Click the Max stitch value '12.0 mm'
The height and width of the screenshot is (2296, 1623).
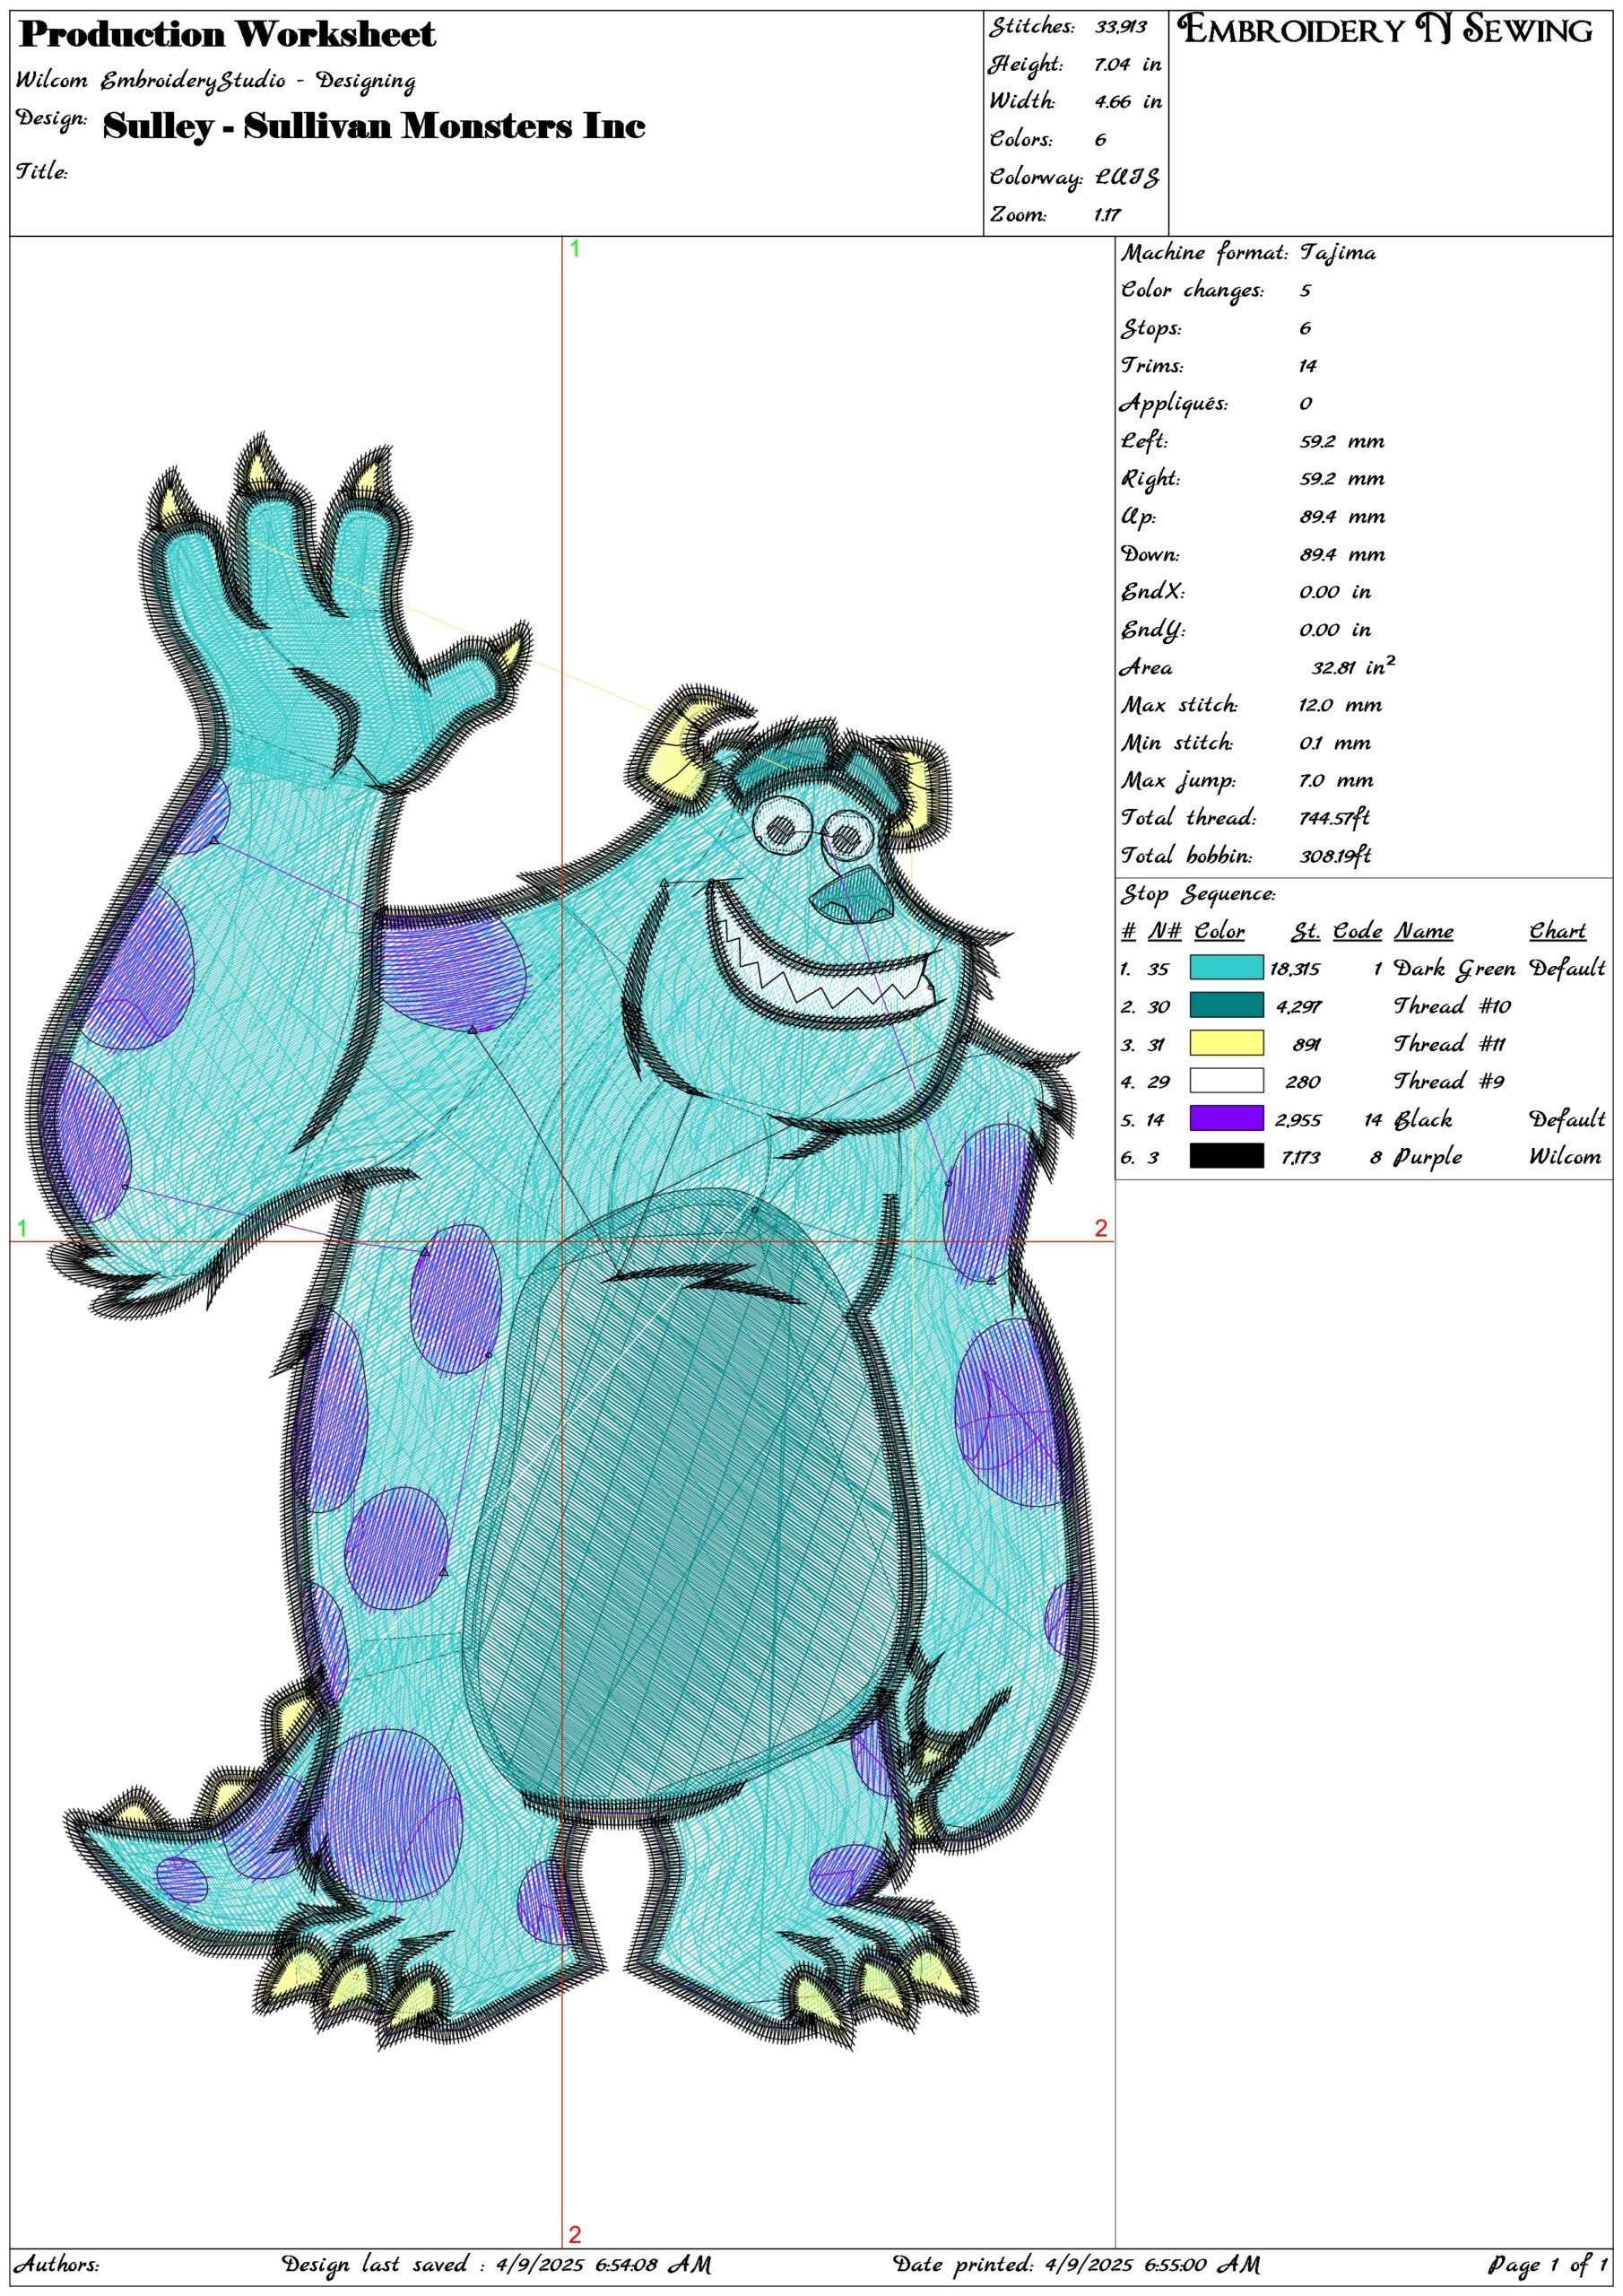[1342, 705]
